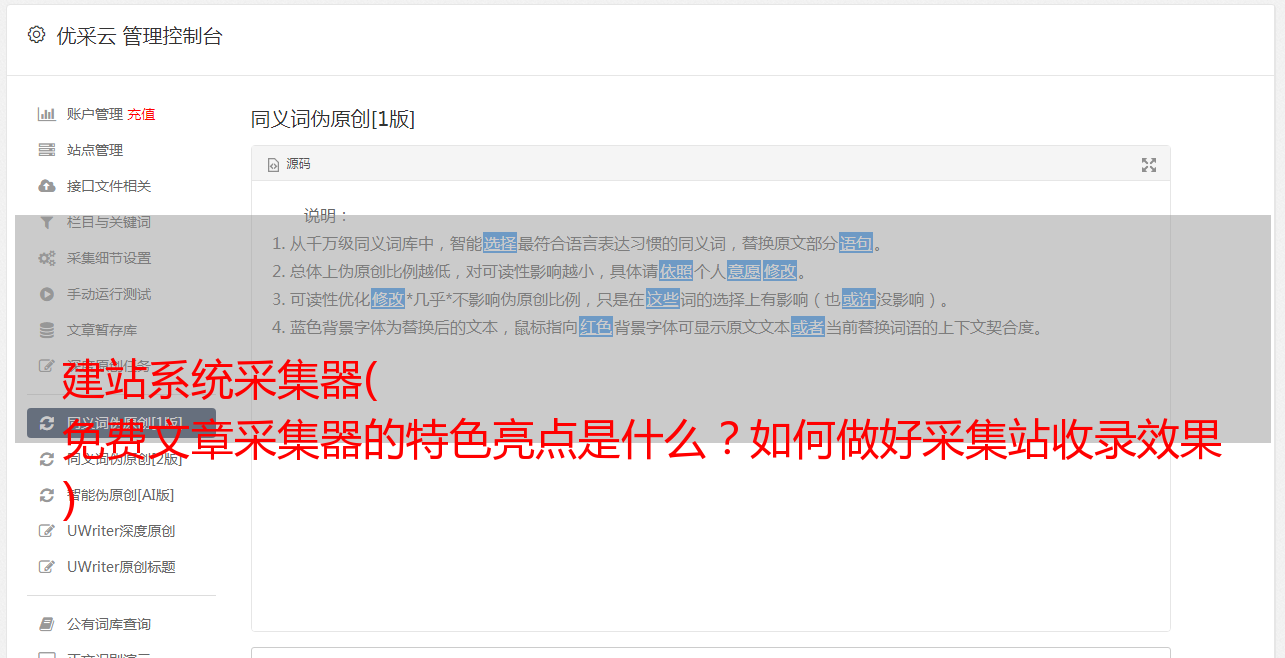The height and width of the screenshot is (658, 1285).
Task: Click the gears icon for 采集细节设置
Action: [46, 258]
